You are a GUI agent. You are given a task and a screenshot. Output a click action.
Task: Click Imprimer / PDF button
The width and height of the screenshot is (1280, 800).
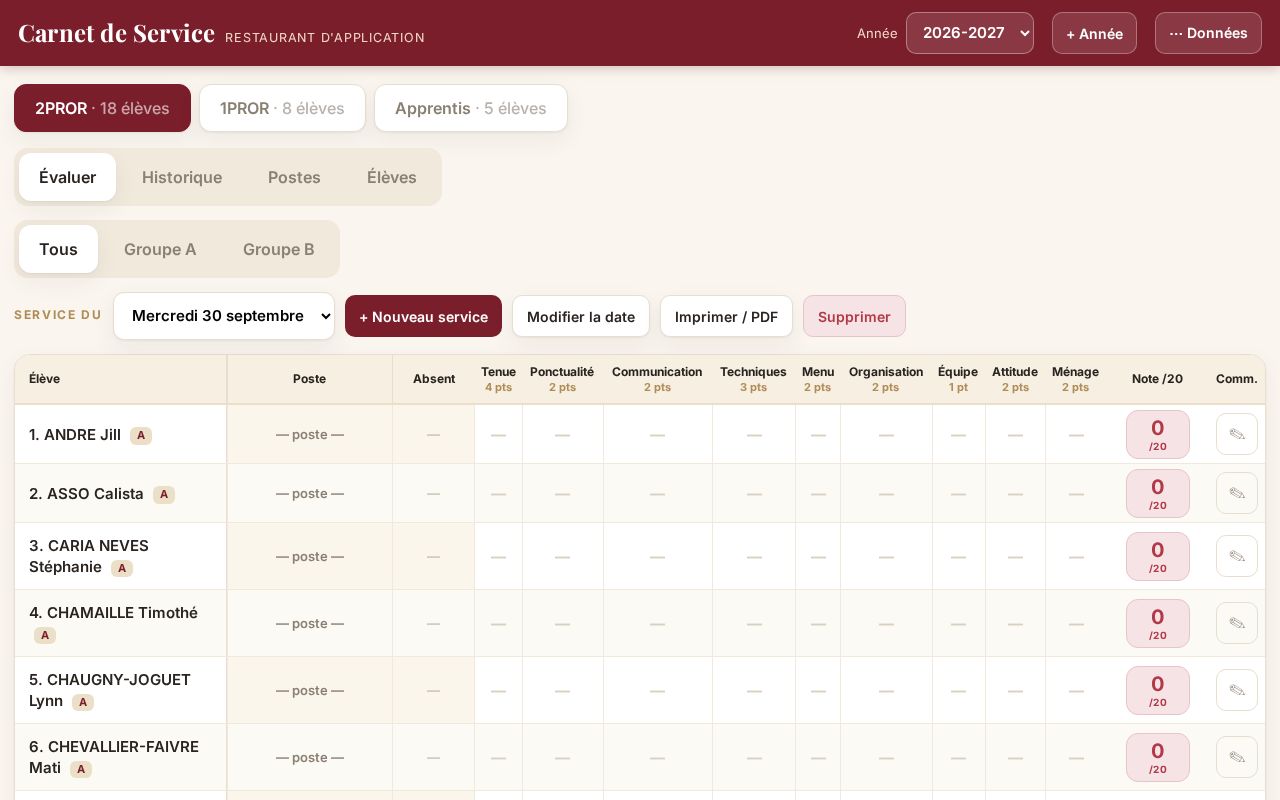[x=726, y=316]
